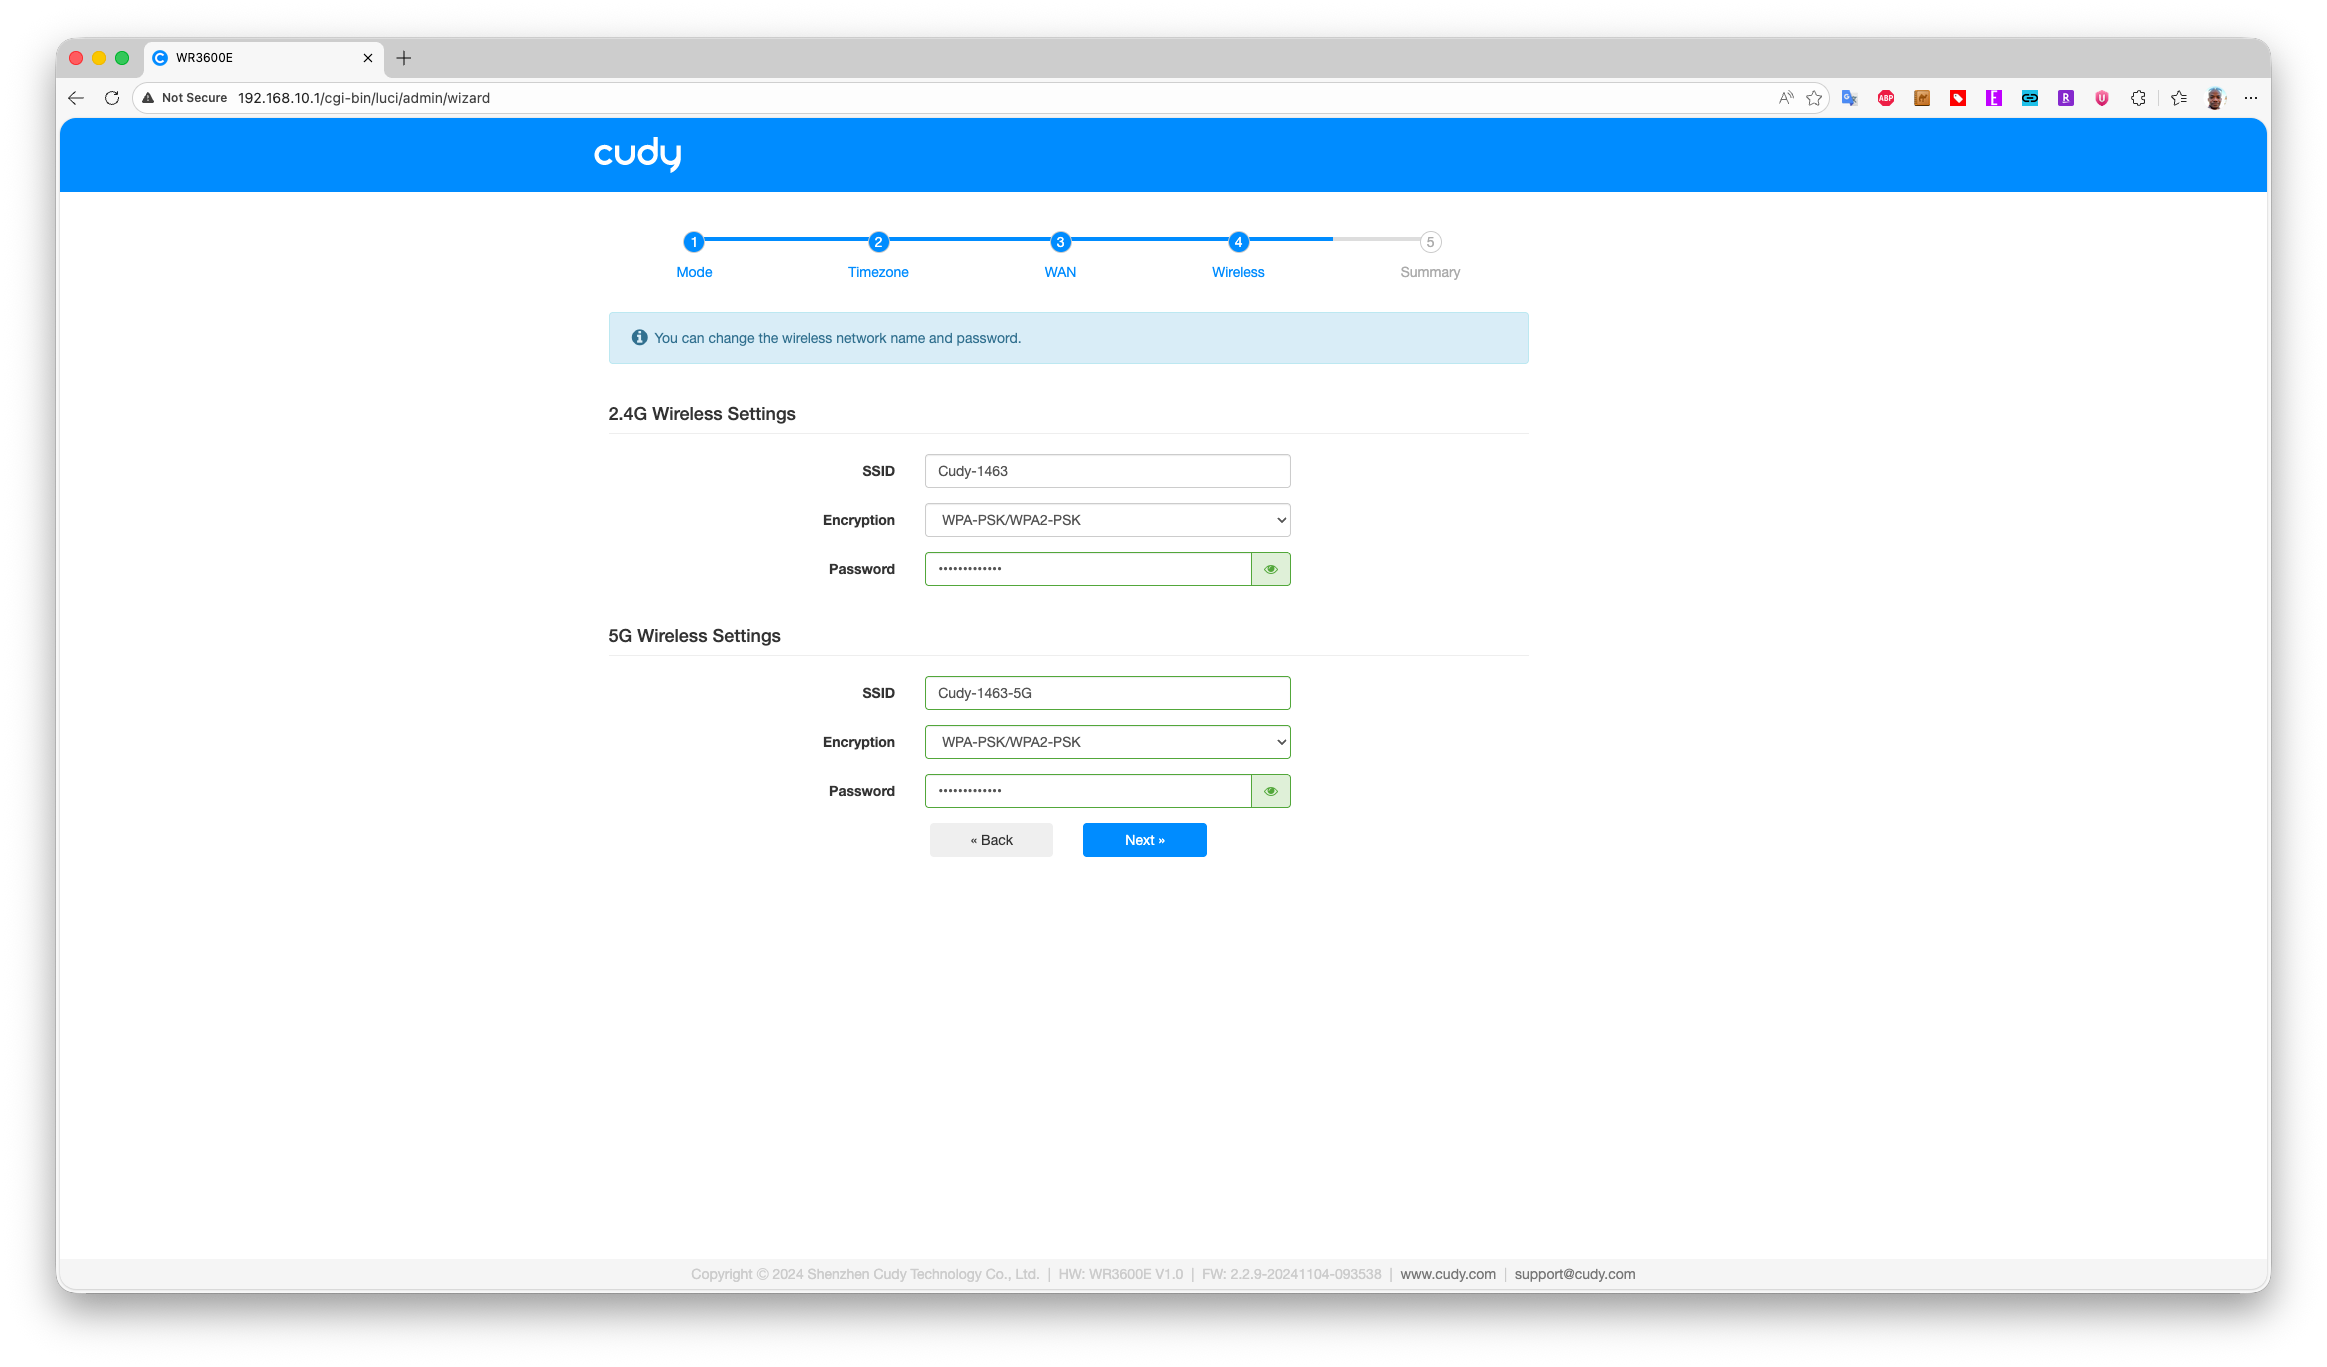Open the Adblock Plus extension
Viewport: 2327px width, 1367px height.
(x=1885, y=98)
